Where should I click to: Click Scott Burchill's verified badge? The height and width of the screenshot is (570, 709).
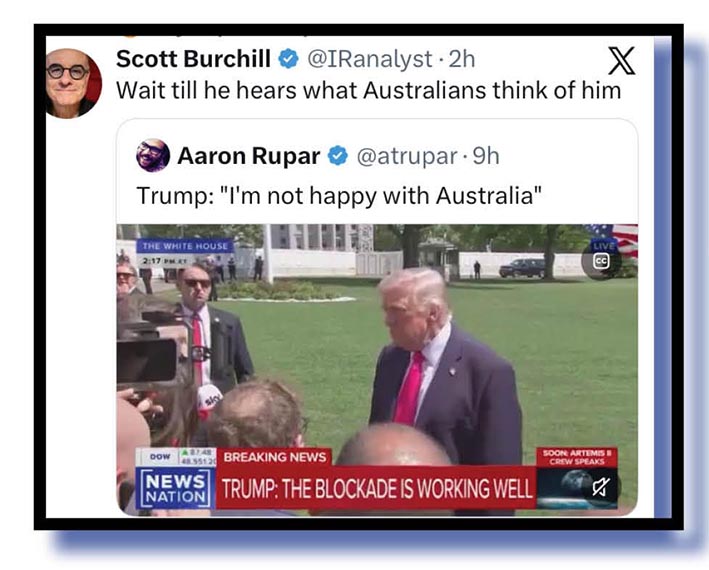point(288,59)
